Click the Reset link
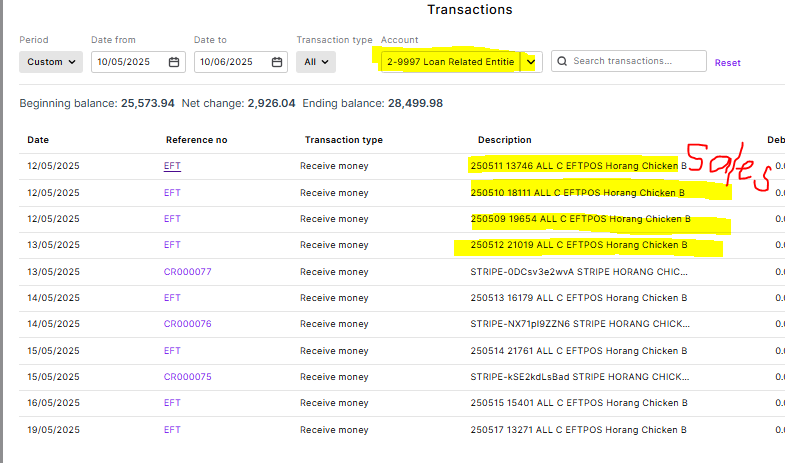 [727, 63]
